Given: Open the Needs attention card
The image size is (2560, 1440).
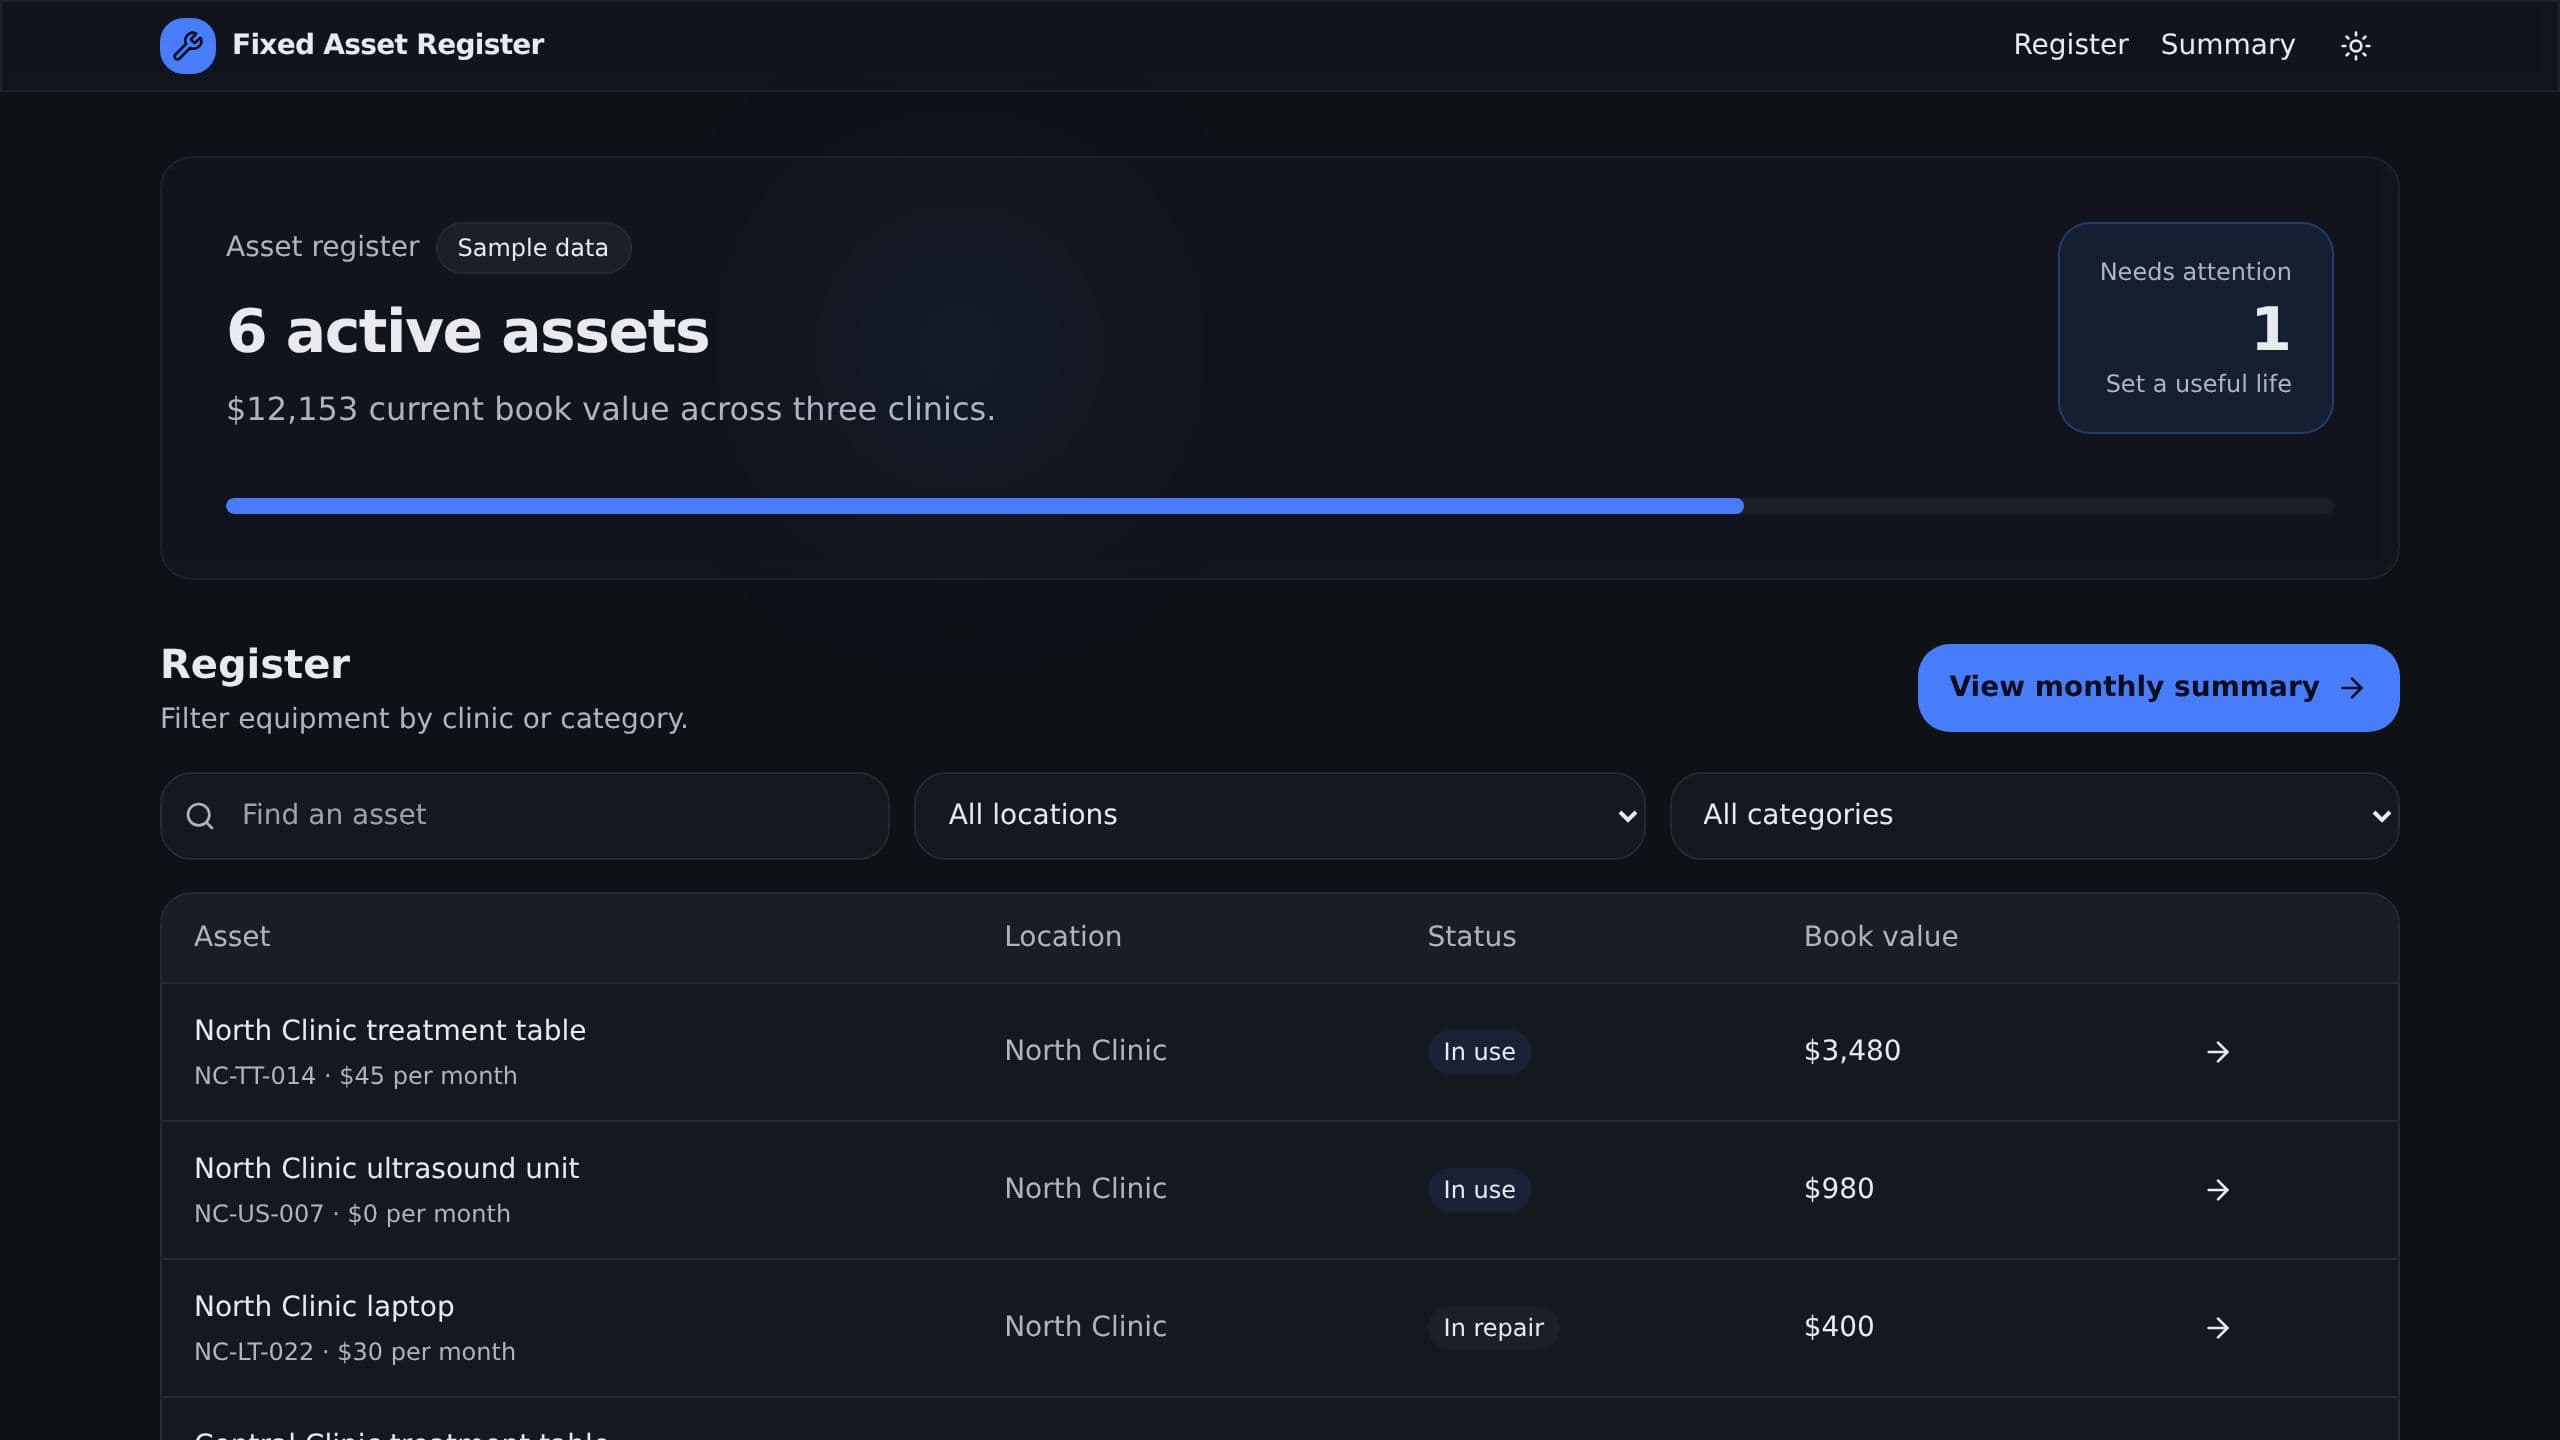Looking at the screenshot, I should (2195, 328).
